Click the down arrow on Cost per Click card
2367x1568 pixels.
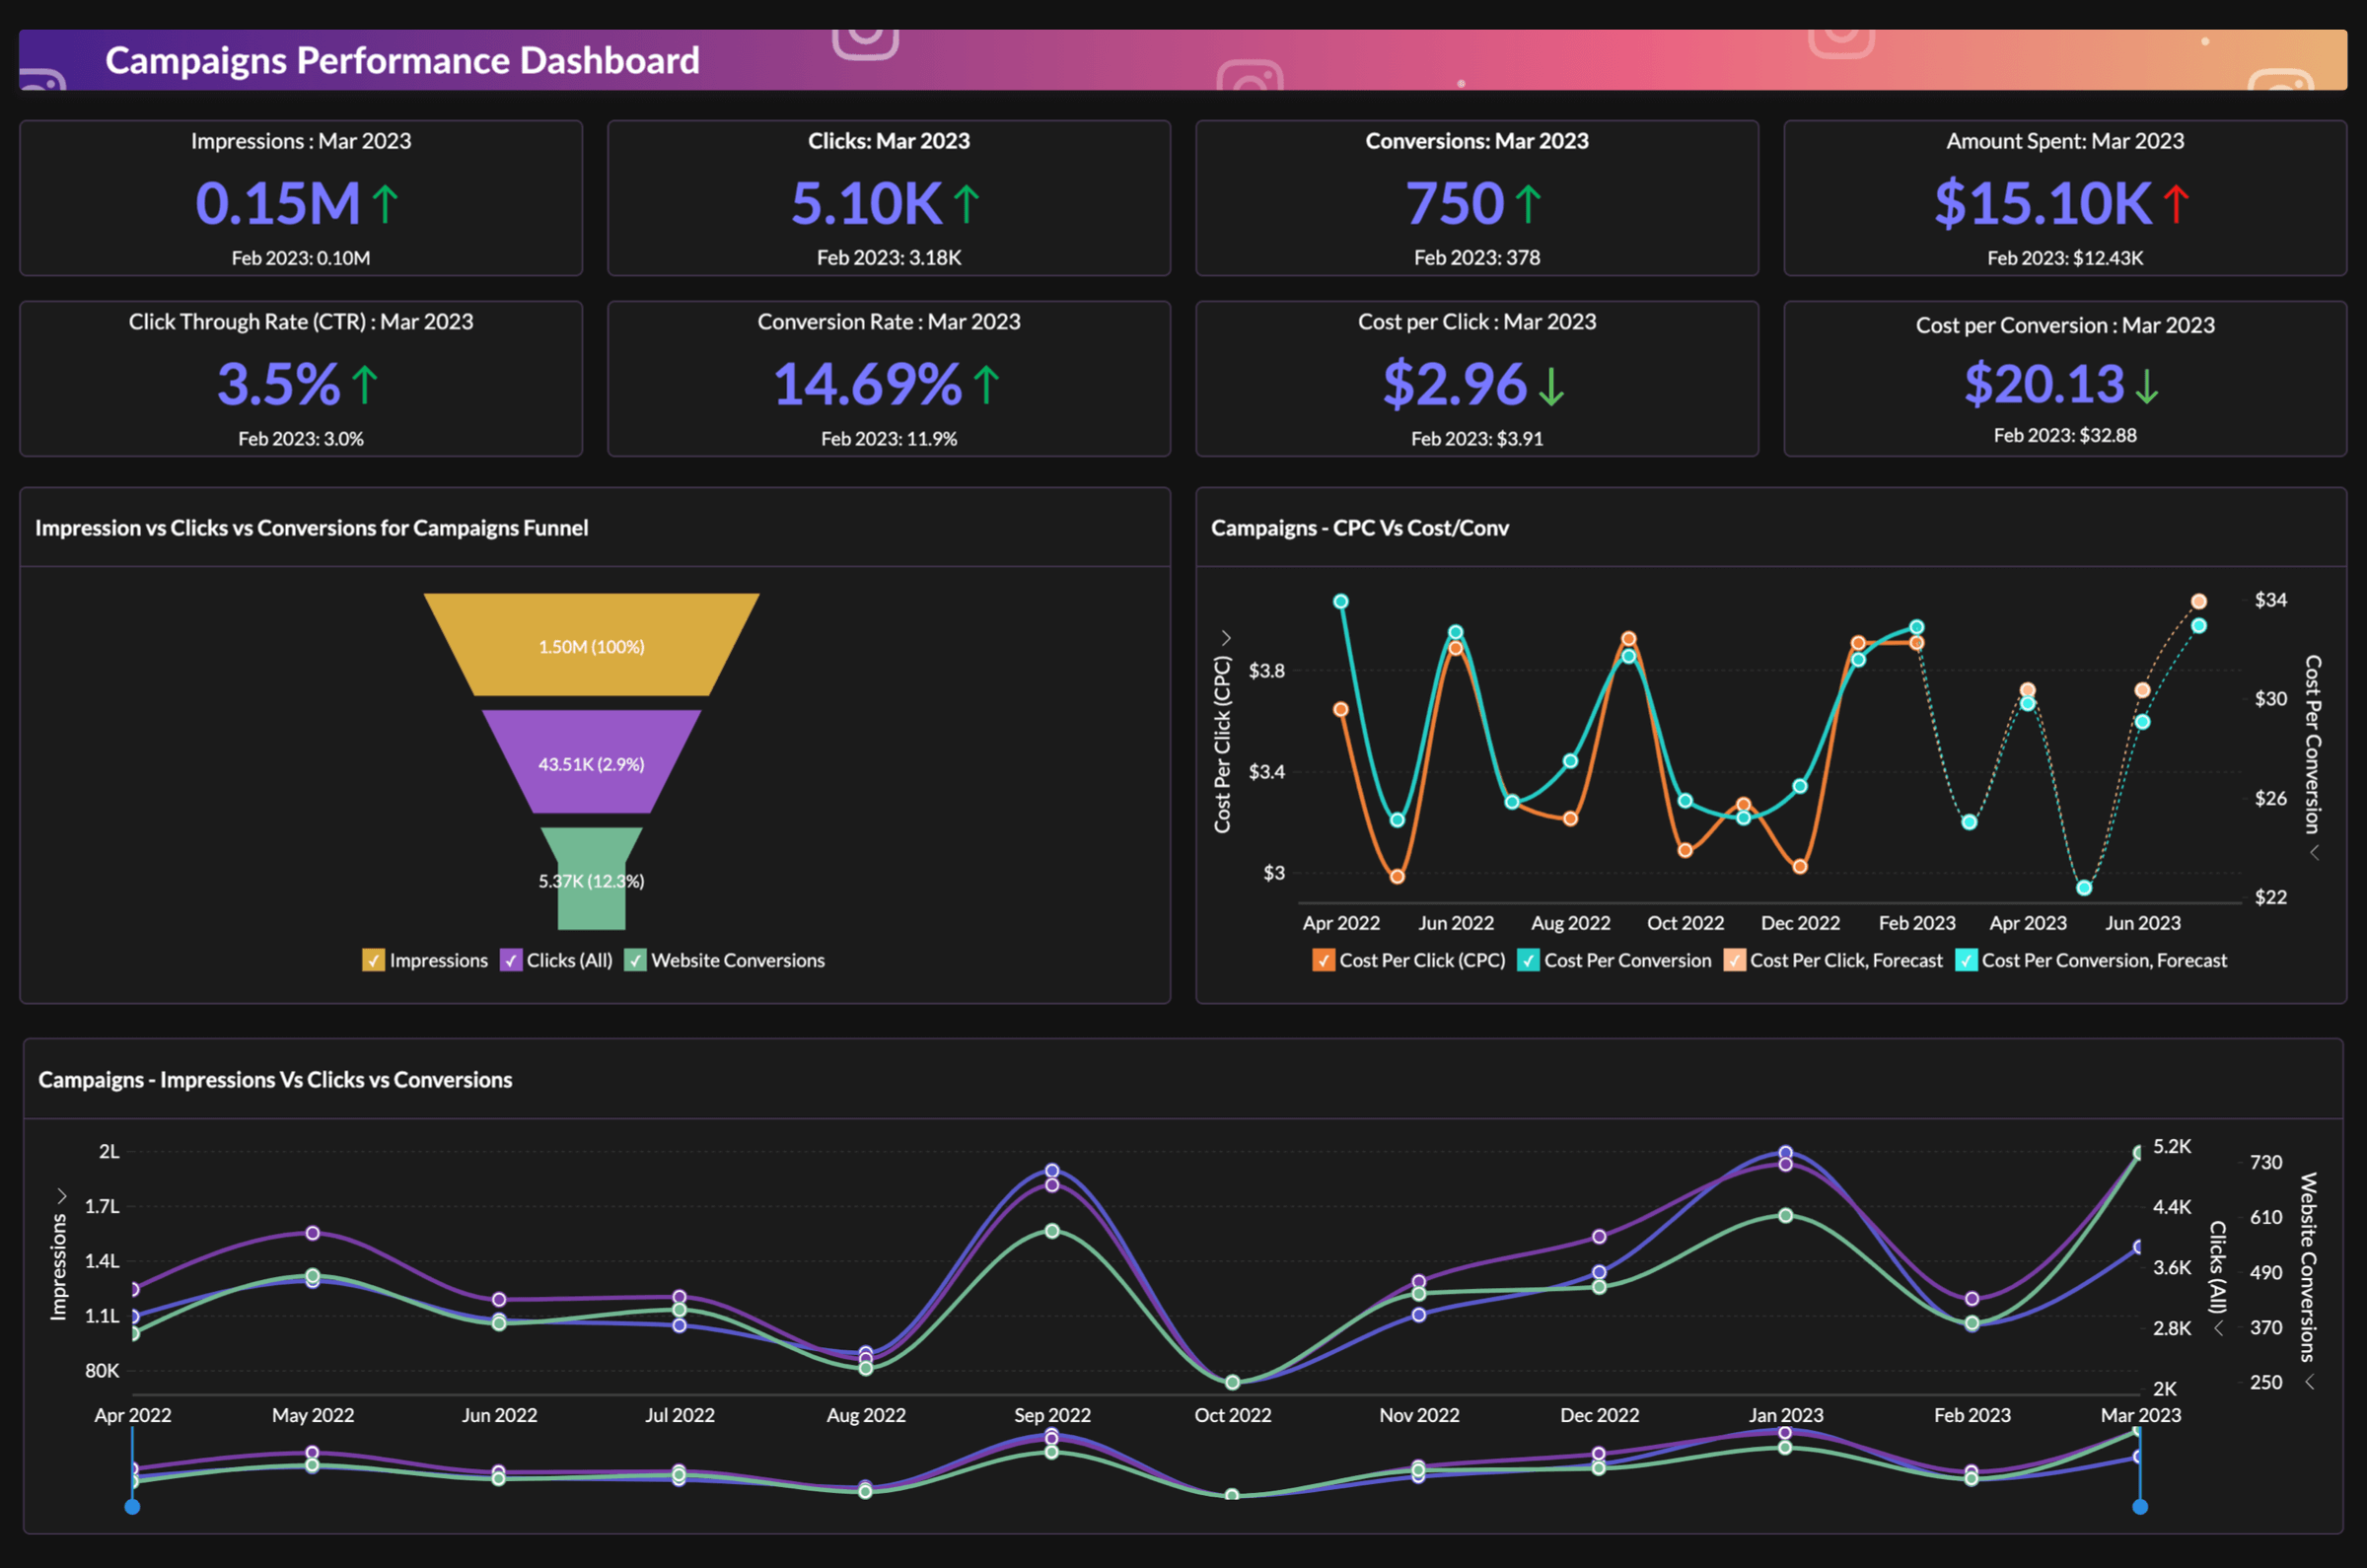tap(1551, 387)
